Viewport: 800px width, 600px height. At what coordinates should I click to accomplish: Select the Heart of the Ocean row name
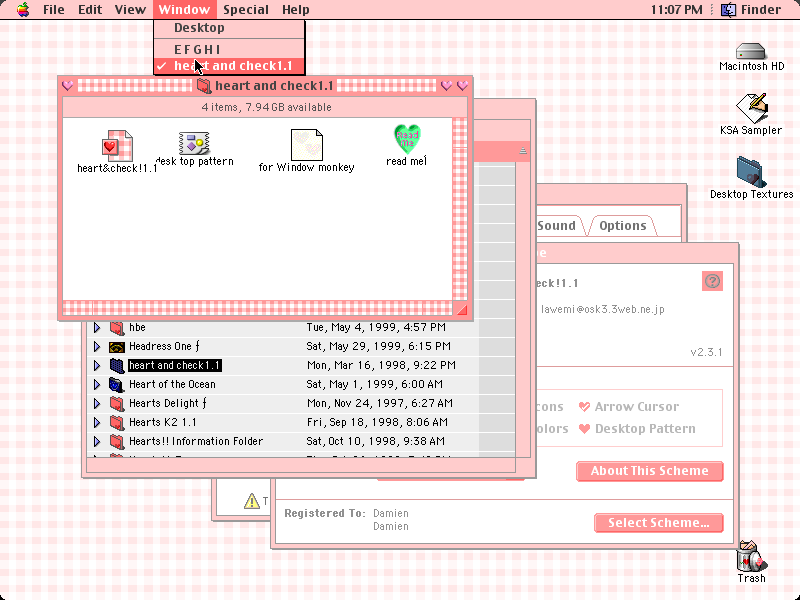pos(172,385)
